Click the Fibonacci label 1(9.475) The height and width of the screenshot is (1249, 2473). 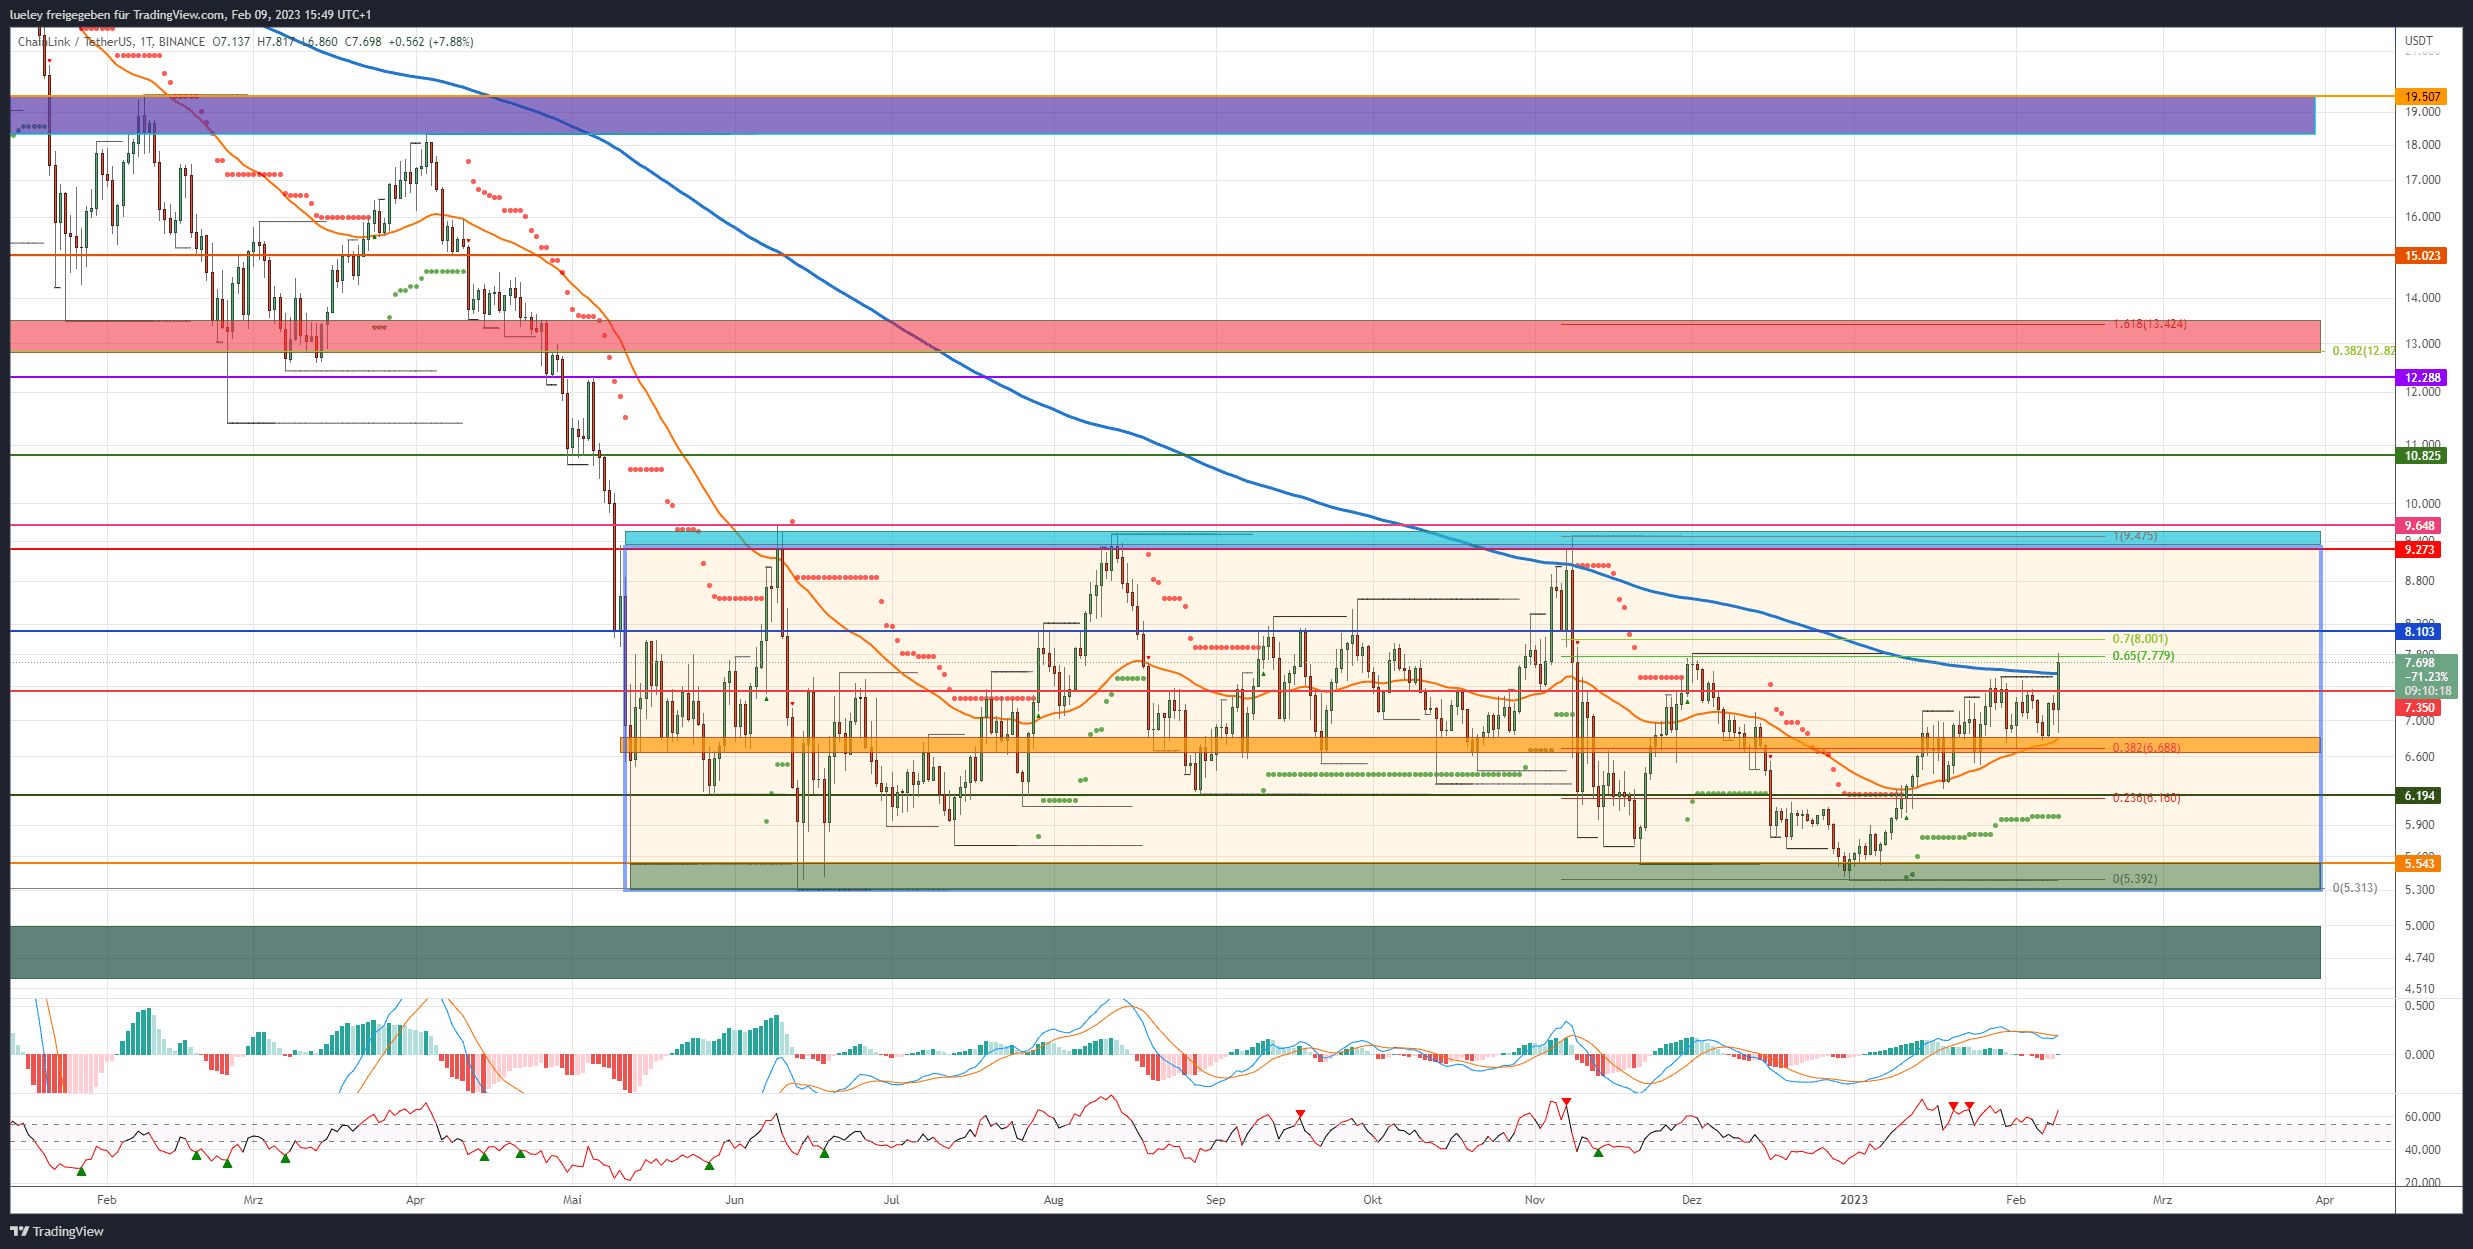pyautogui.click(x=2135, y=537)
